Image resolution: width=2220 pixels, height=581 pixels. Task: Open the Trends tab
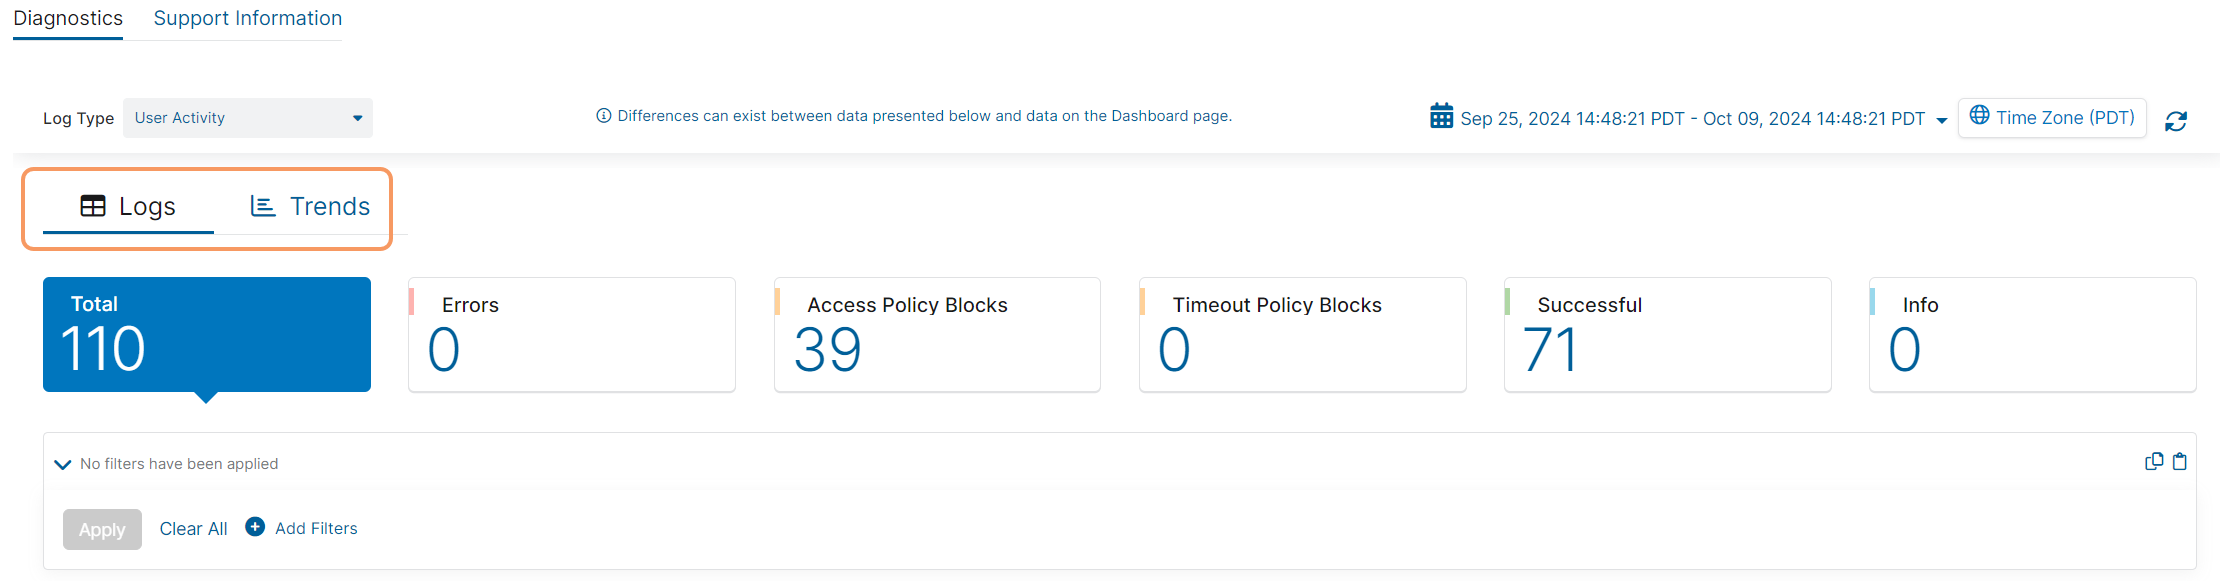click(x=310, y=206)
